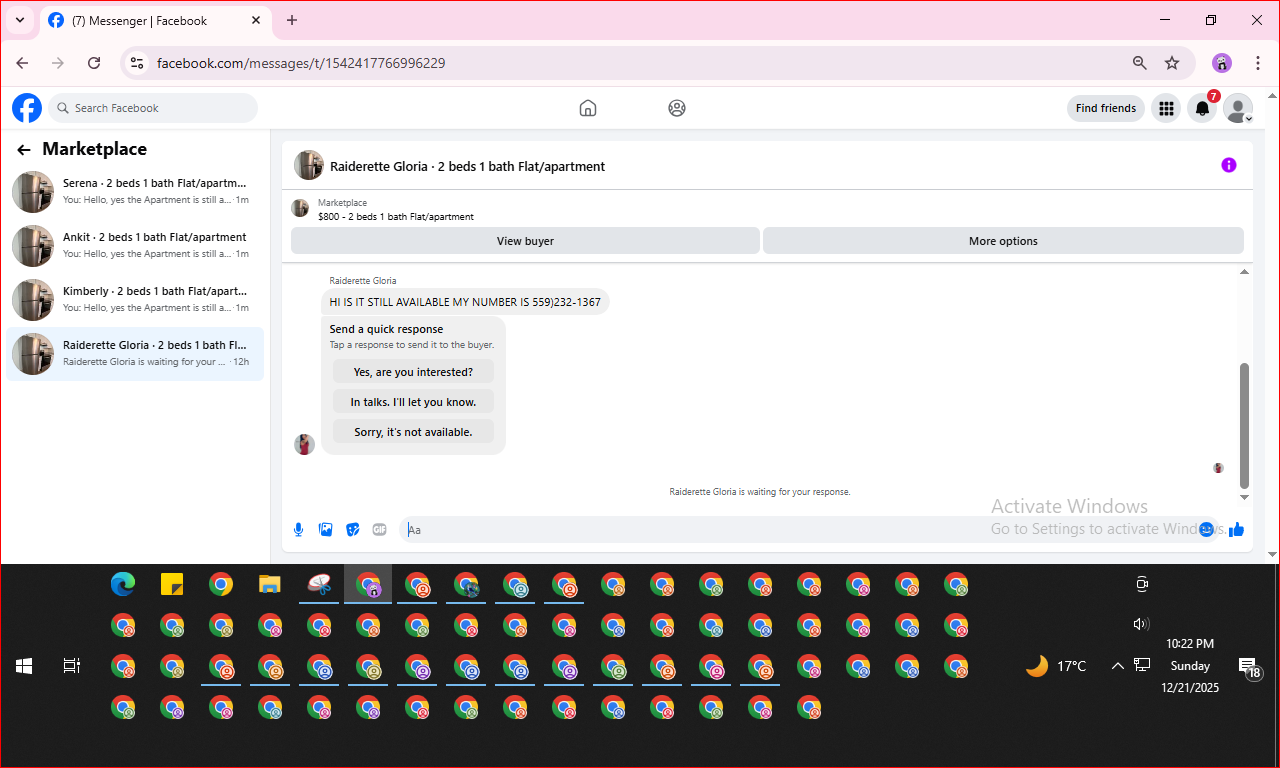
Task: Open the Groups icon in Facebook header
Action: [x=677, y=108]
